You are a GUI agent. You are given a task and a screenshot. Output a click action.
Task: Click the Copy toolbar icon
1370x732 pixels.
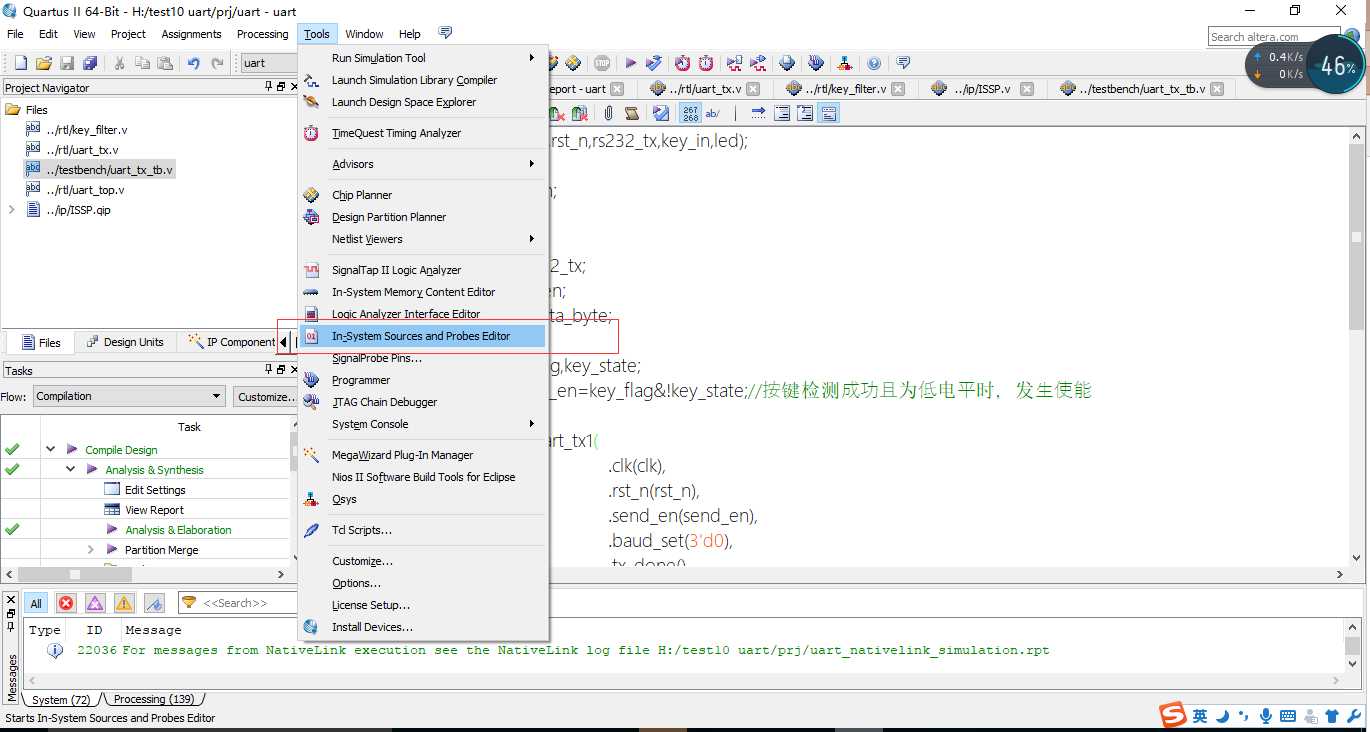pyautogui.click(x=142, y=63)
